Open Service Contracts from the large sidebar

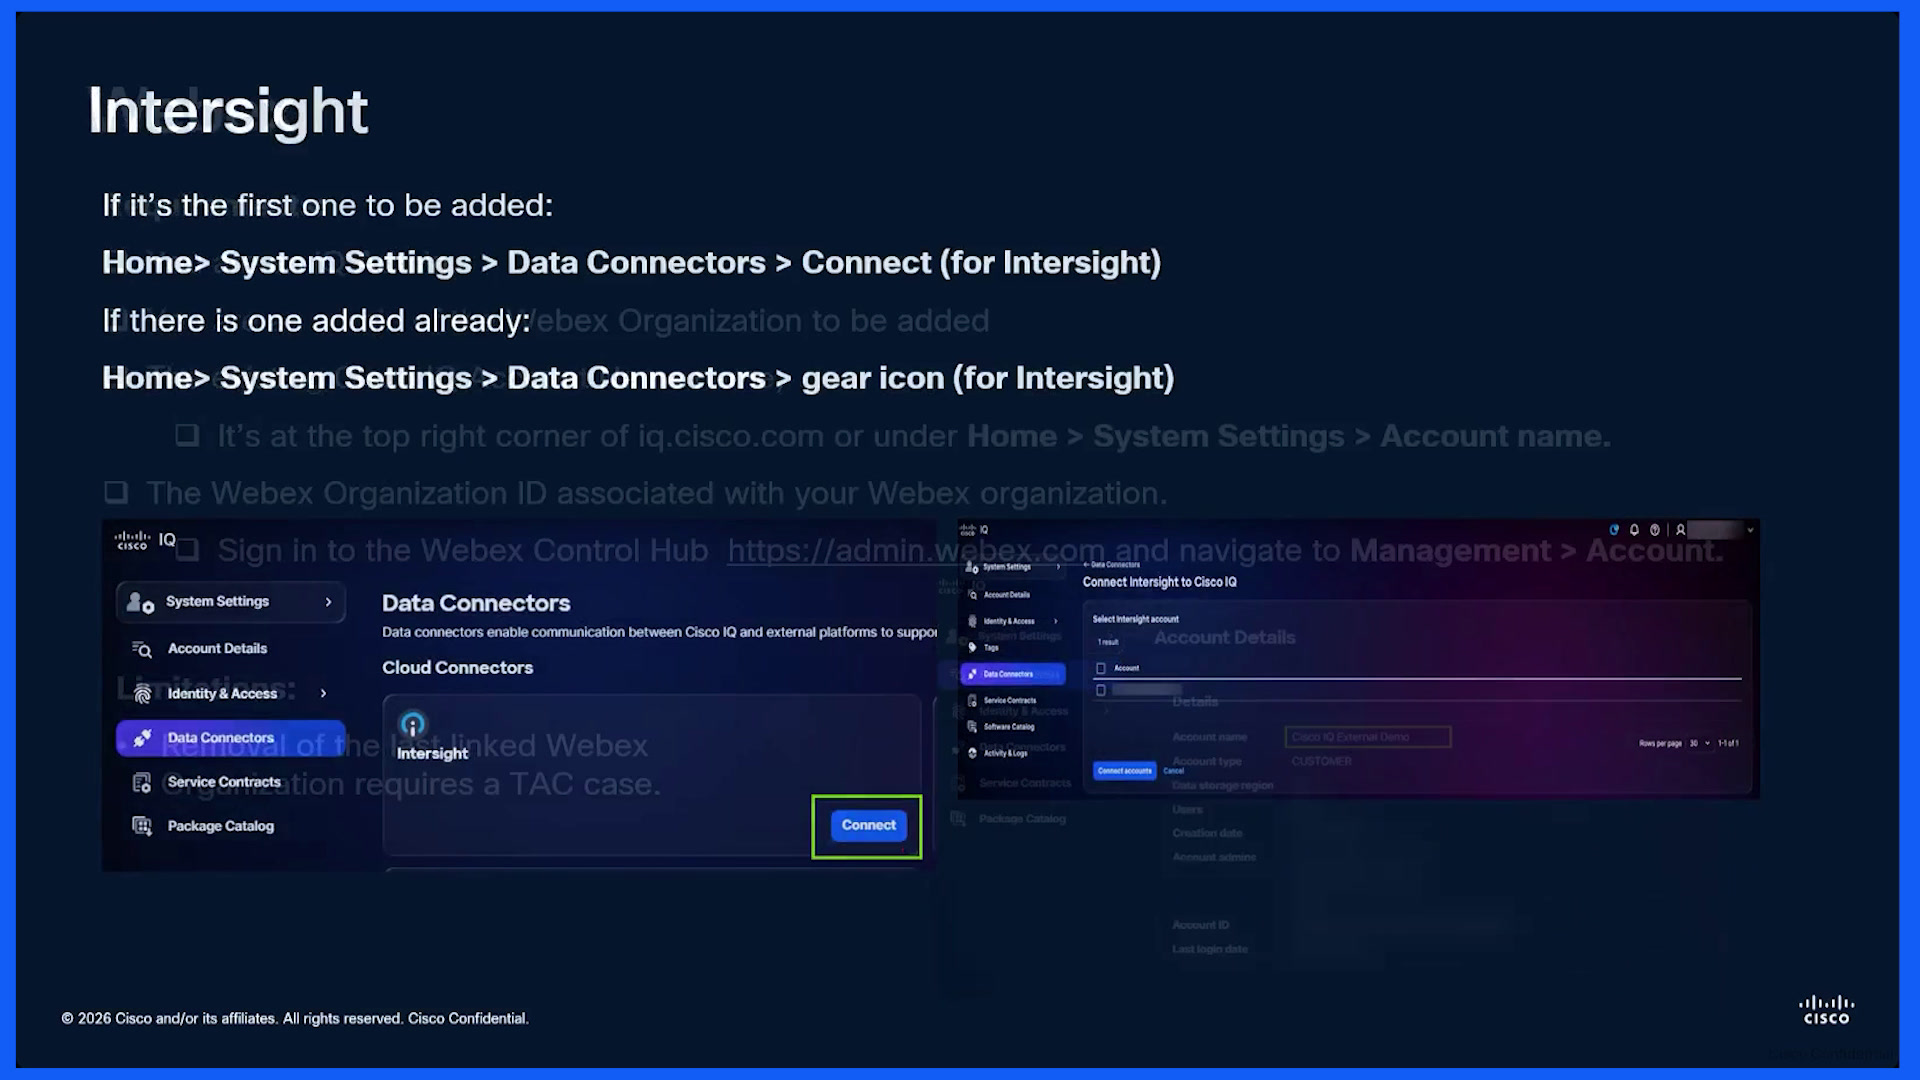(224, 782)
